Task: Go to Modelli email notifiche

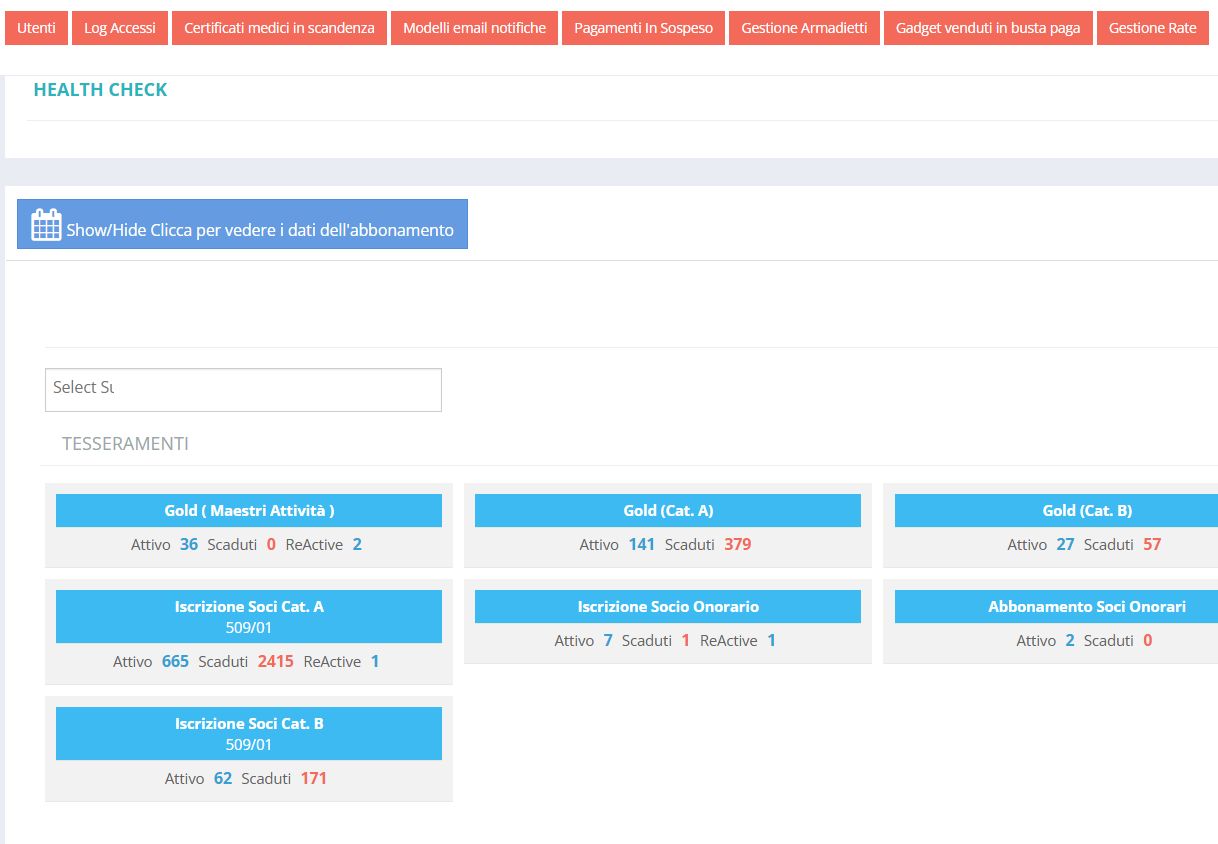Action: click(474, 28)
